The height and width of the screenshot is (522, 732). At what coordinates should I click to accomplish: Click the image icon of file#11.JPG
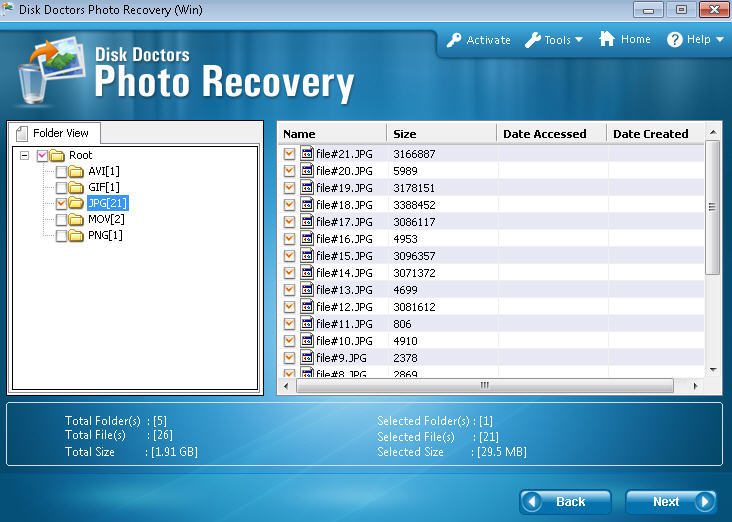click(x=307, y=323)
